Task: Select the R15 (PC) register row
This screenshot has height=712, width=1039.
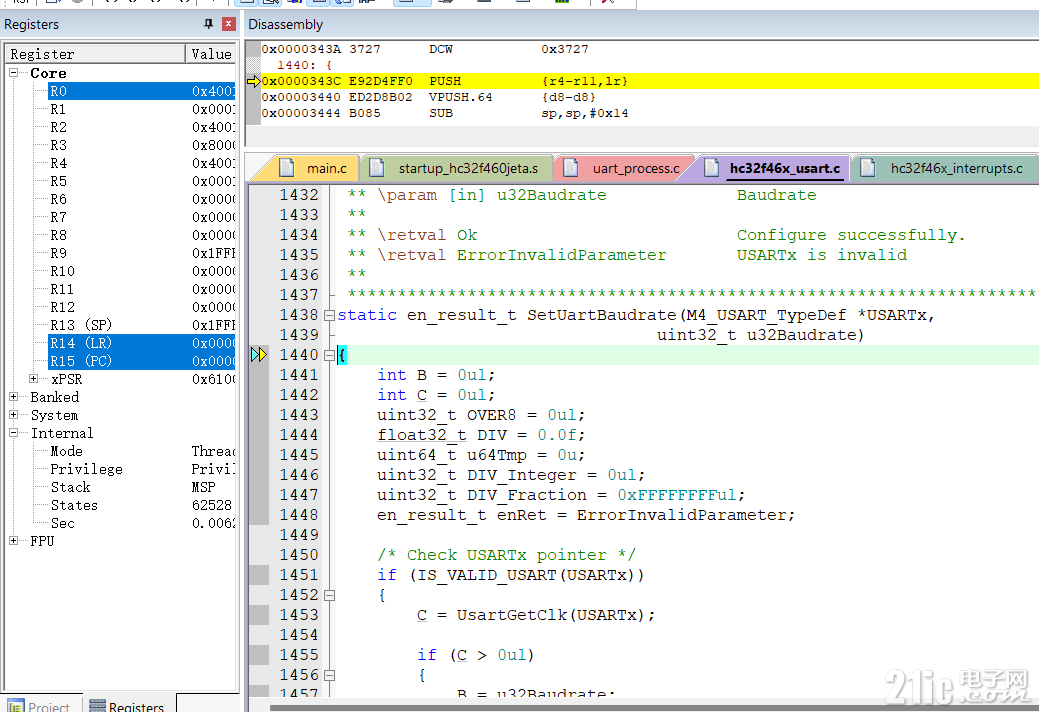Action: [142, 361]
